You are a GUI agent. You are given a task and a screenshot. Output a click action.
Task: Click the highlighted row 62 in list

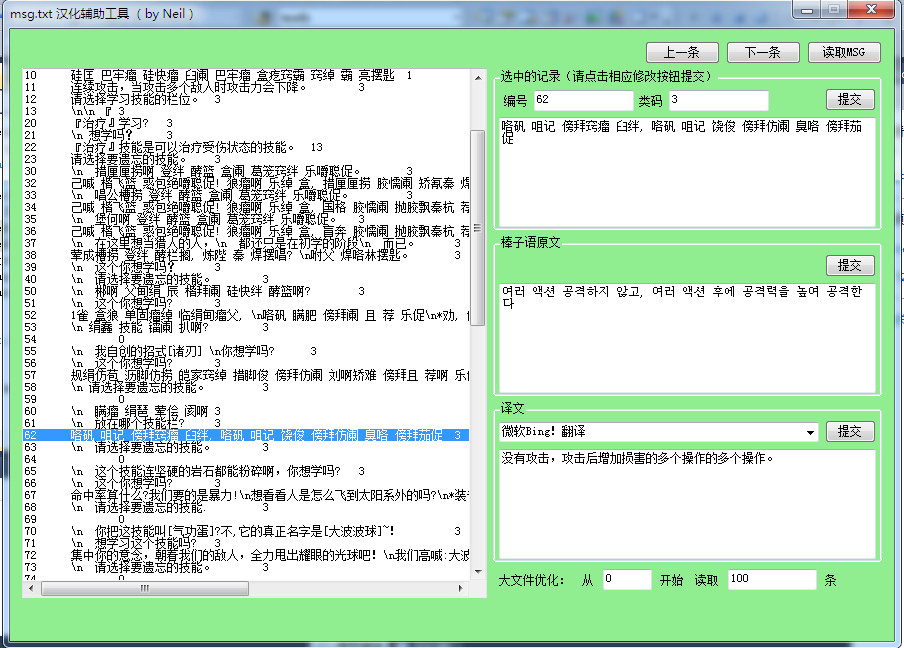coord(250,436)
